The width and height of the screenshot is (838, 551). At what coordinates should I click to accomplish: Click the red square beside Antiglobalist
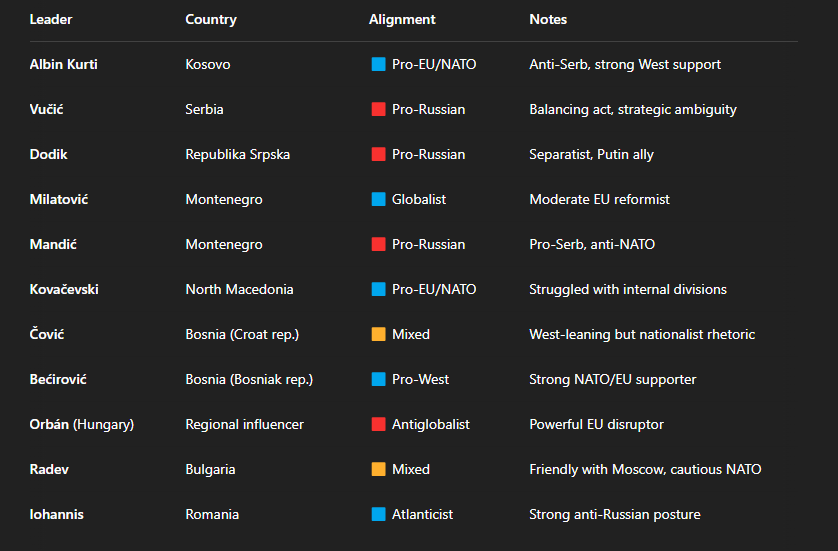pos(378,424)
